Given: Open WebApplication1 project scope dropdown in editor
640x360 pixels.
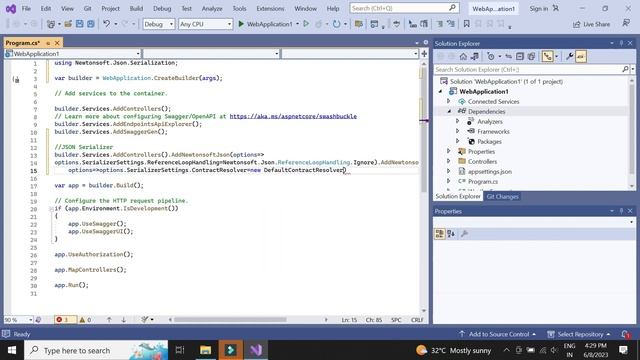Looking at the screenshot, I should click(73, 53).
